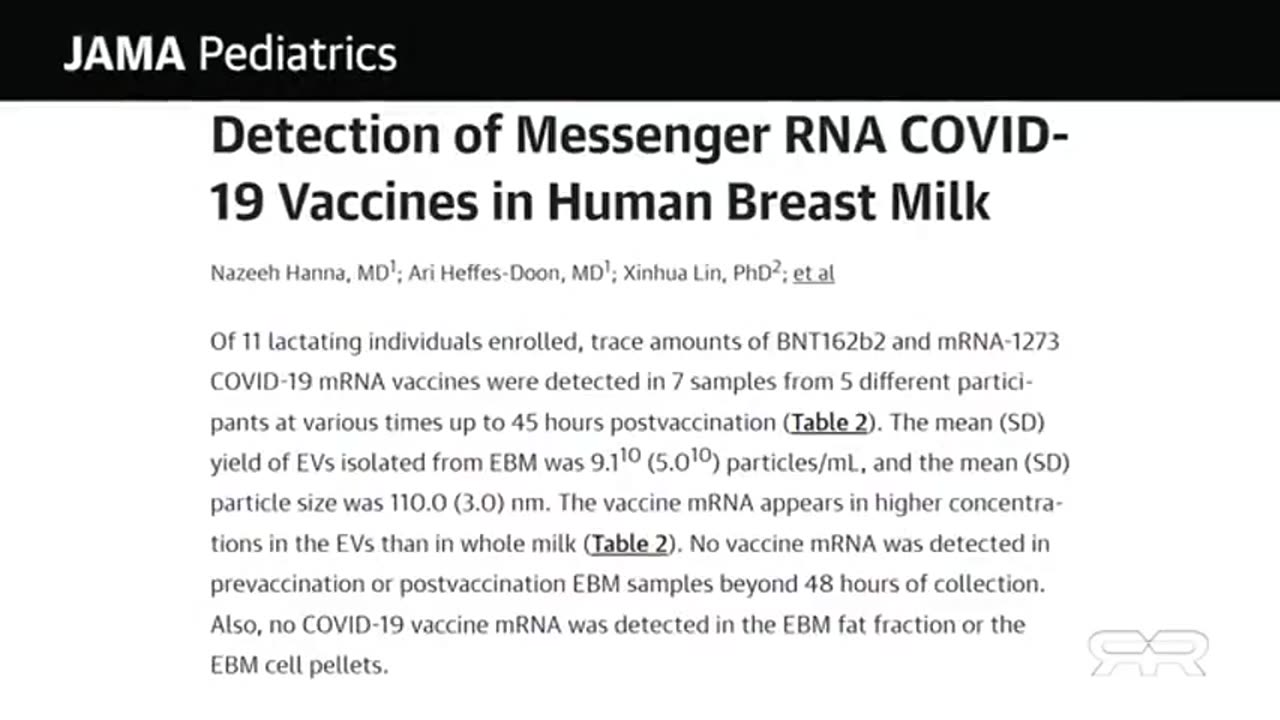Image resolution: width=1280 pixels, height=720 pixels.
Task: Select author name Nazeeh Hanna, MD
Action: pos(296,274)
